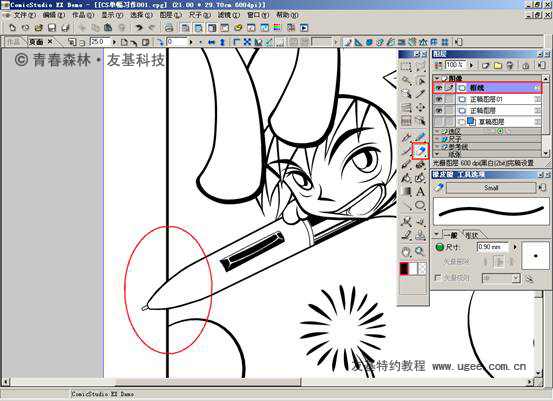Image resolution: width=553 pixels, height=401 pixels.
Task: Select the Eraser tool in the toolbox
Action: (x=420, y=151)
